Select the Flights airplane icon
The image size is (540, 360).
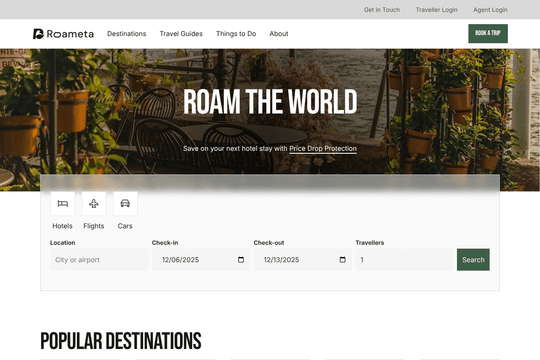coord(94,204)
